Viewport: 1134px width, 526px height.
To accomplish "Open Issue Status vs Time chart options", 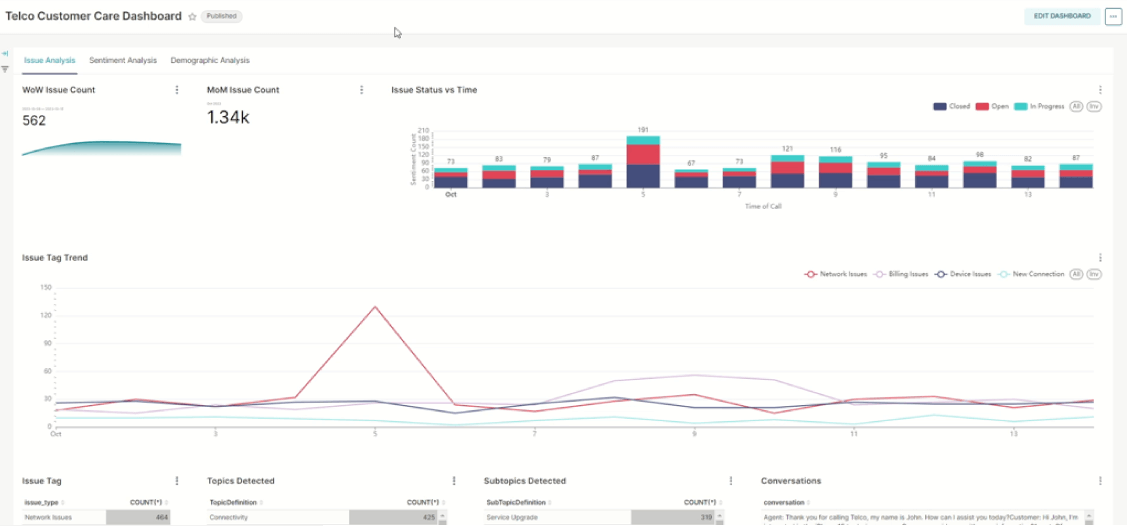I will click(x=1100, y=90).
